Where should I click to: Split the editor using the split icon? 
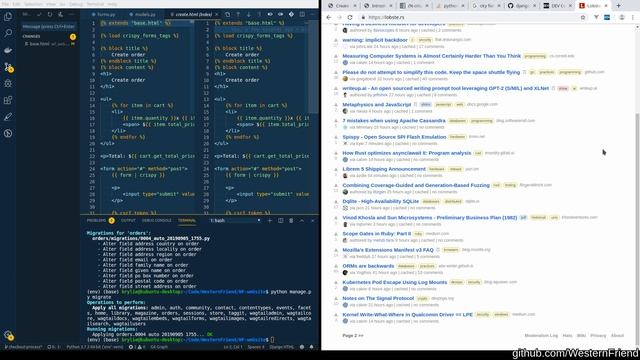[x=302, y=14]
